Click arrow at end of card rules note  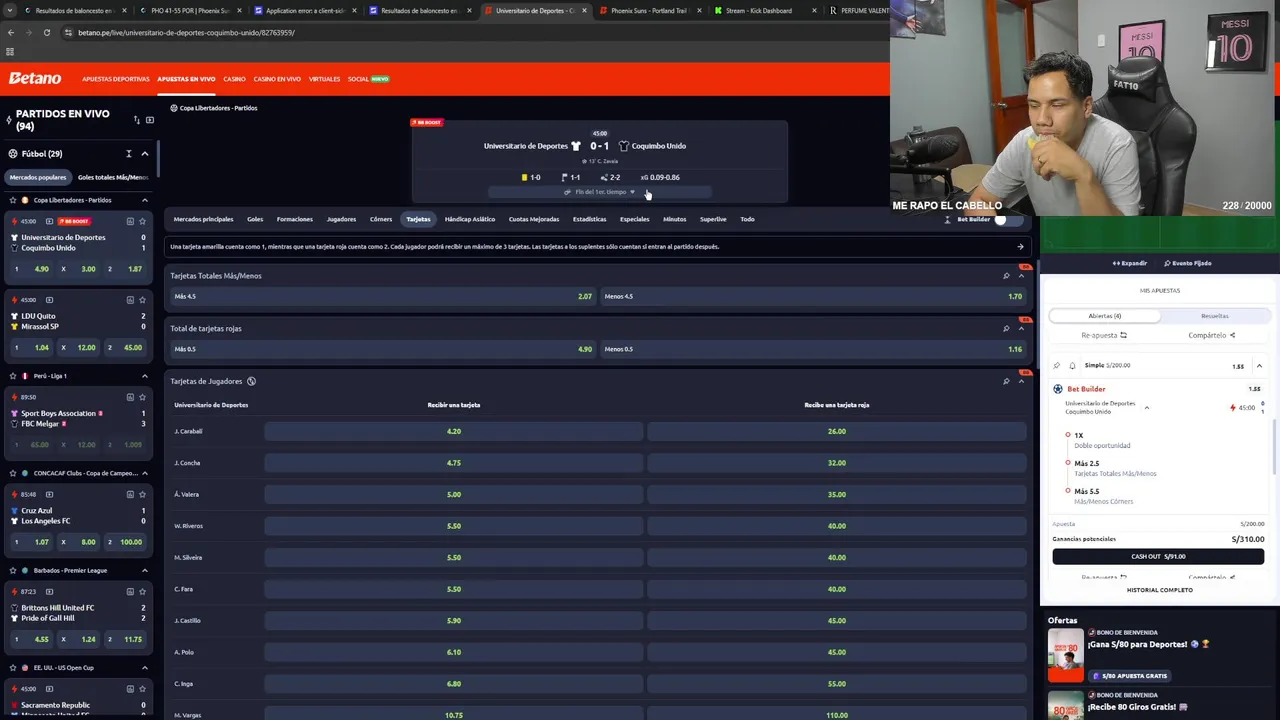tap(1020, 246)
